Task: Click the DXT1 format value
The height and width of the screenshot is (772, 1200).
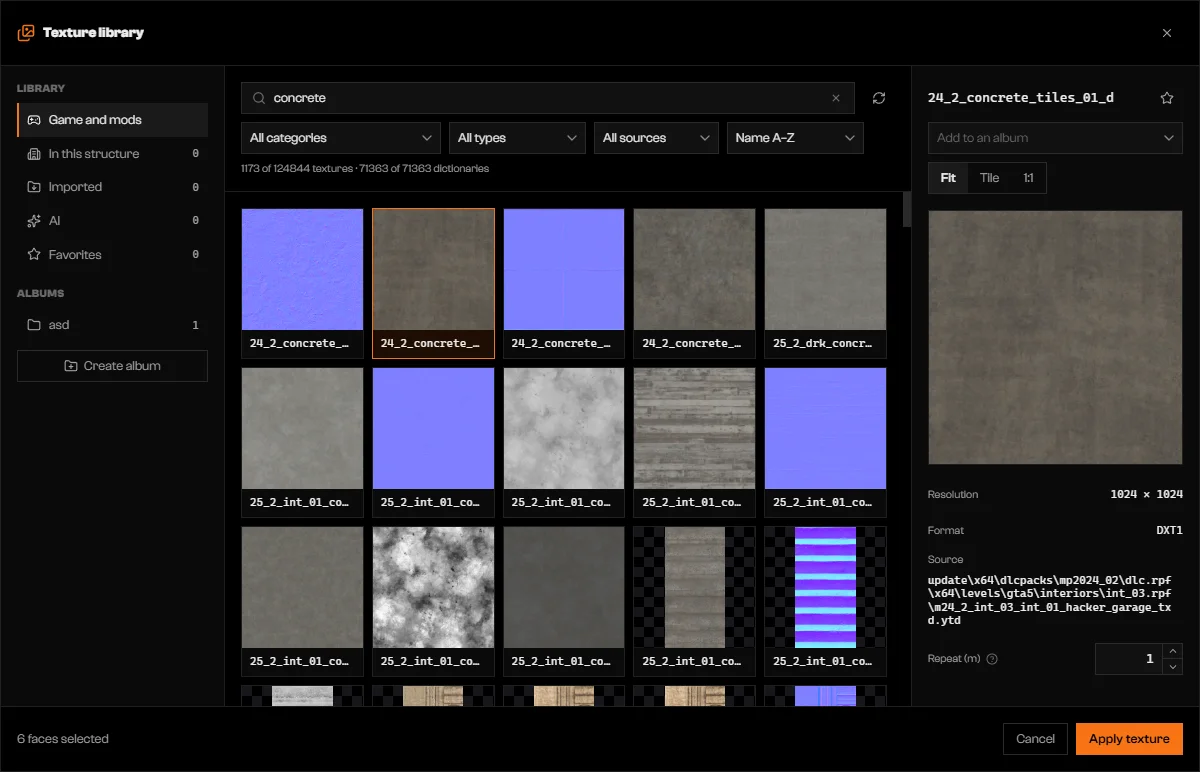Action: pos(1169,530)
